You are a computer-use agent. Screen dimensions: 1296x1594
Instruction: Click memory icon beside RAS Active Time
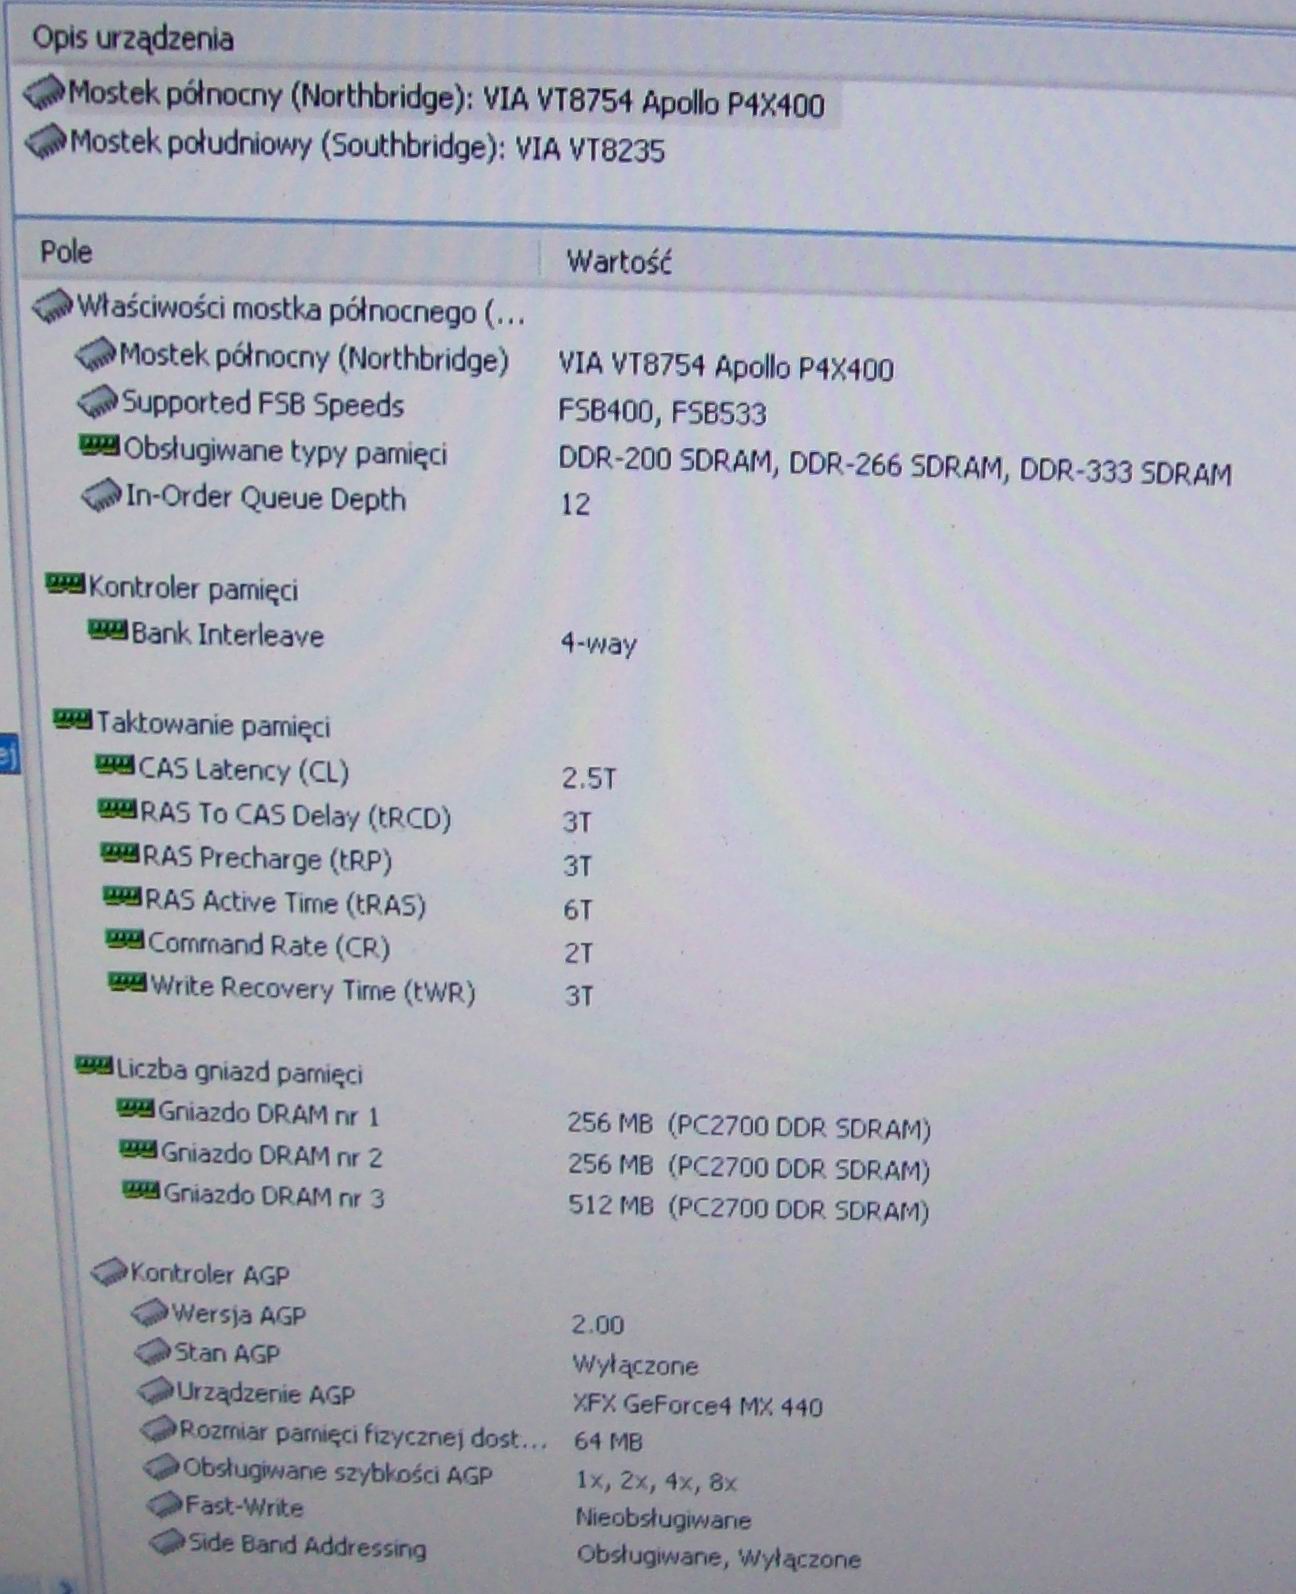click(122, 897)
